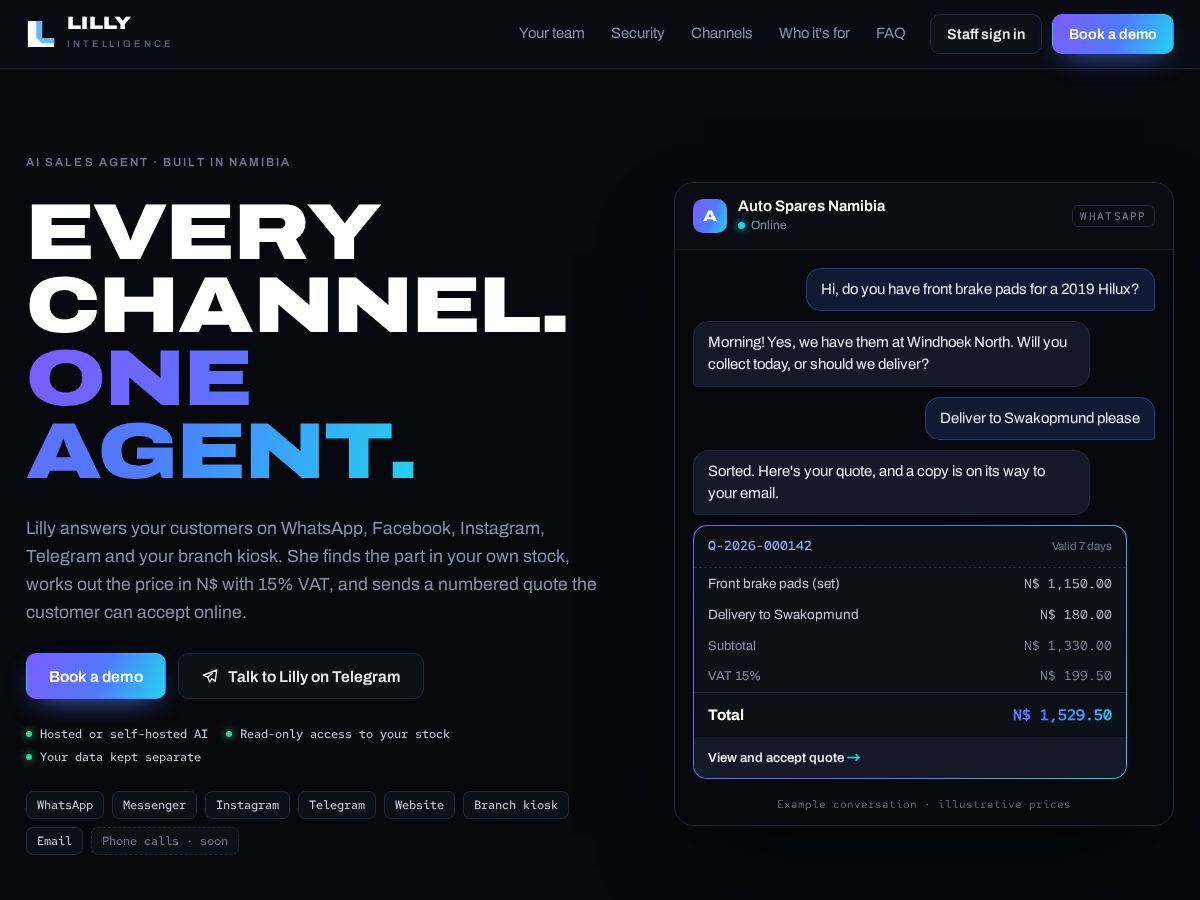The width and height of the screenshot is (1200, 900).
Task: Click the Online status text
Action: click(769, 225)
